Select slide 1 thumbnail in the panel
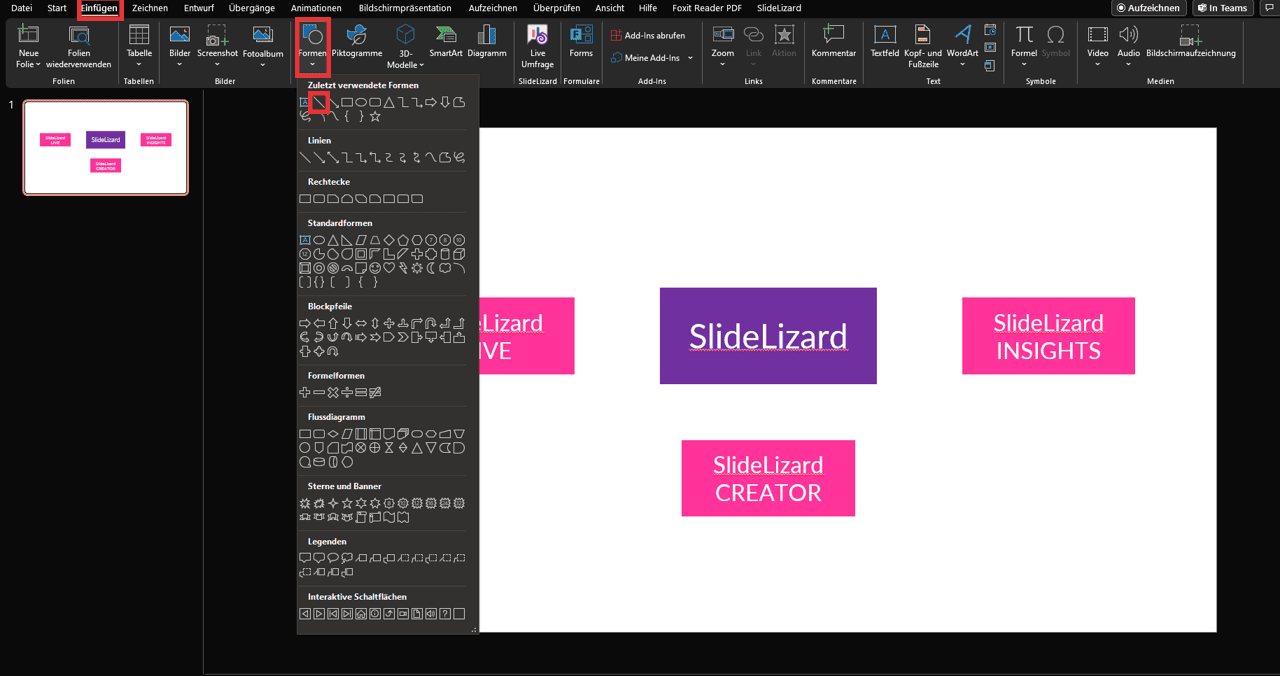The height and width of the screenshot is (676, 1280). point(106,147)
